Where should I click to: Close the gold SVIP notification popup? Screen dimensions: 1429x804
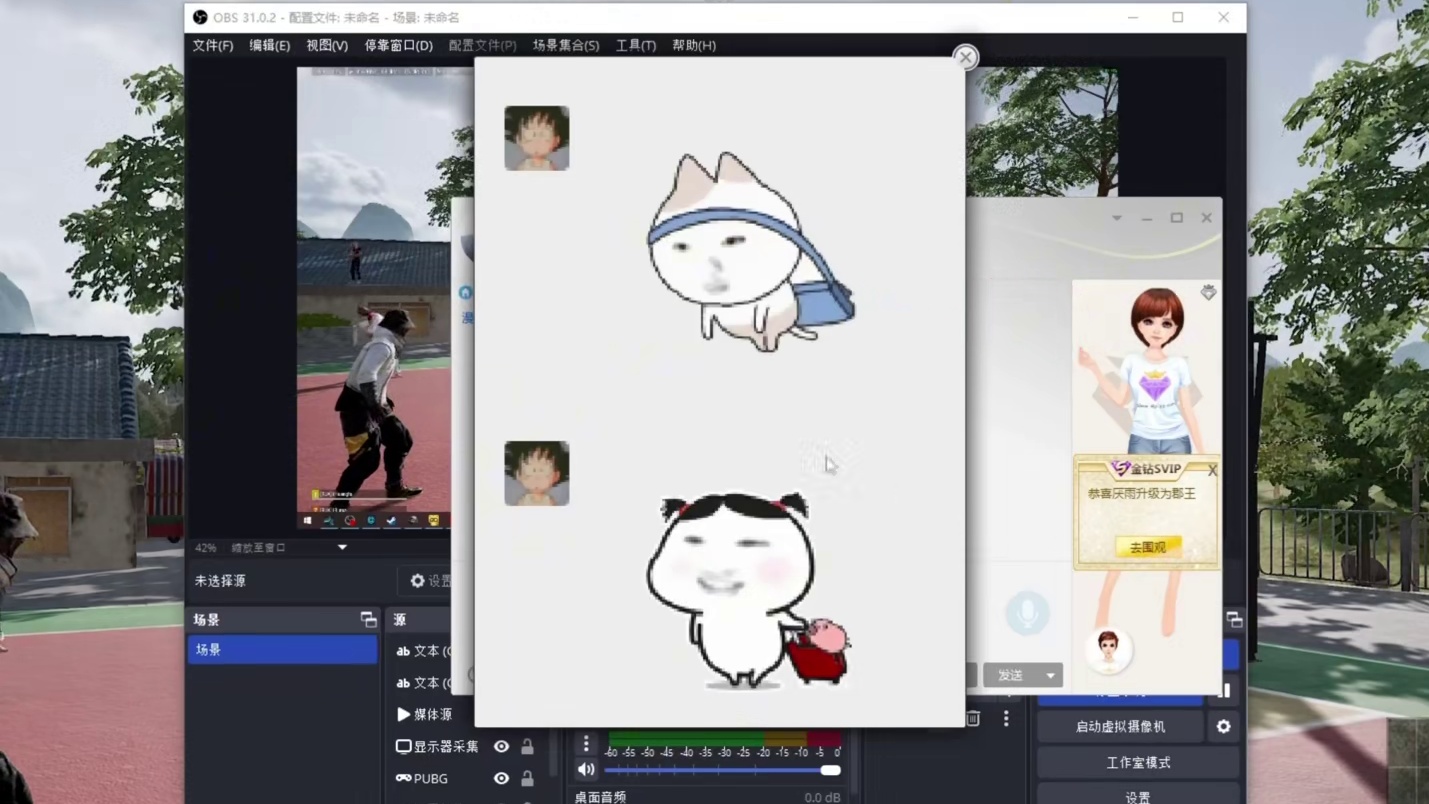click(x=1212, y=470)
